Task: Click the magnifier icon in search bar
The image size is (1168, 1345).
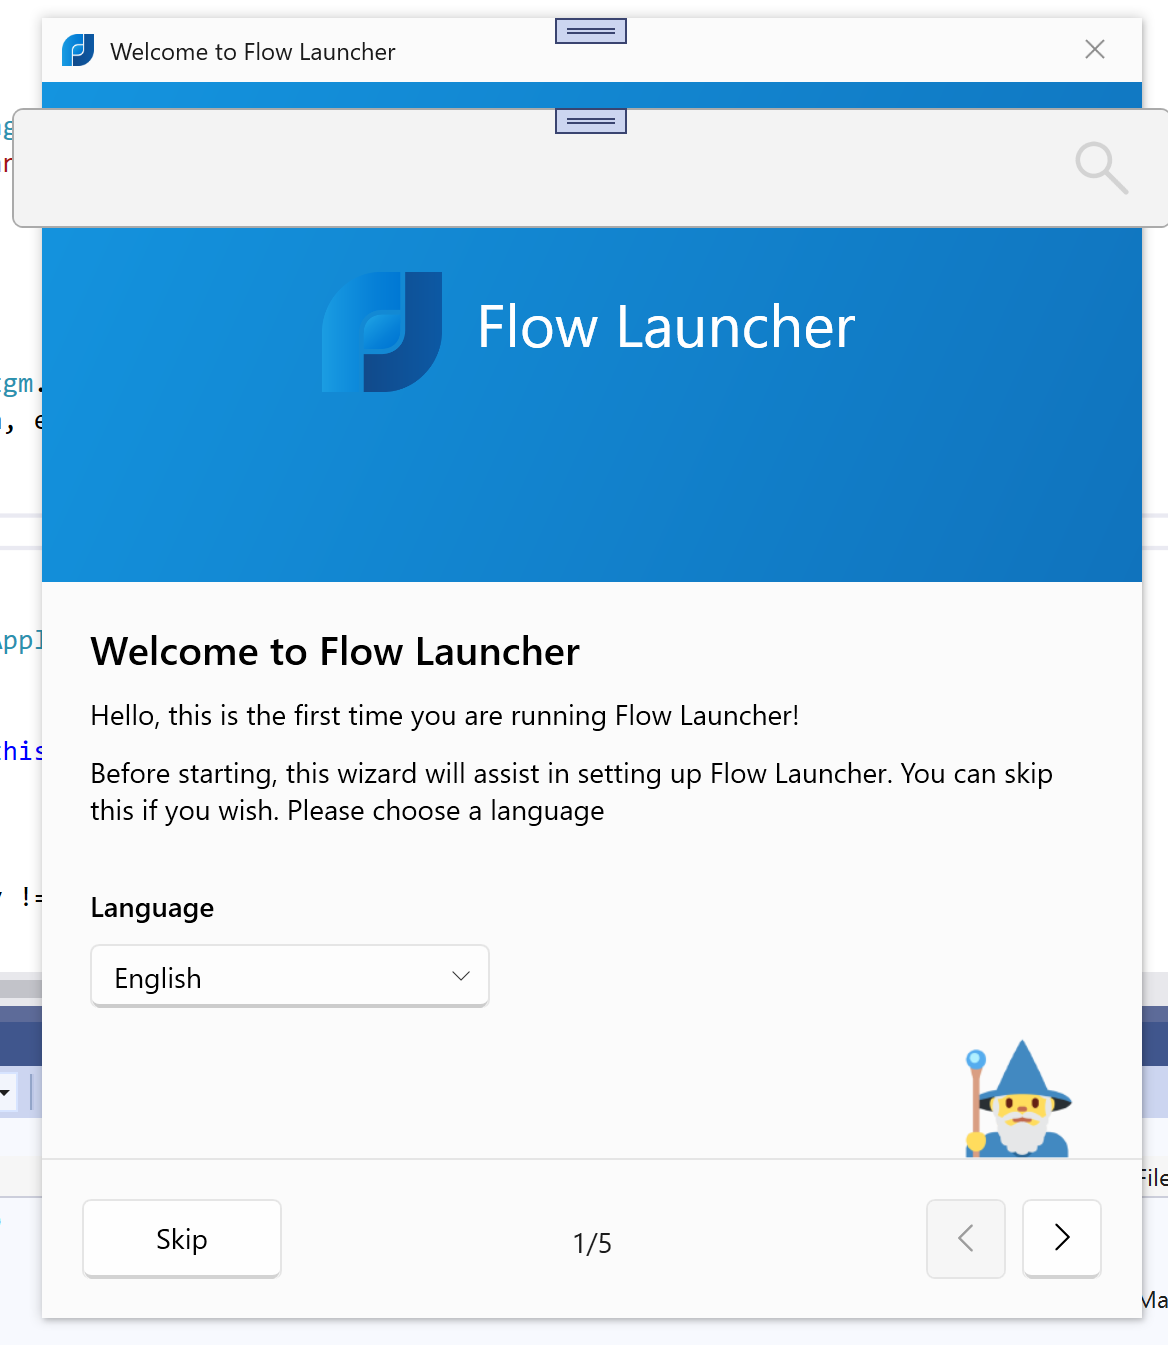Action: click(x=1102, y=167)
